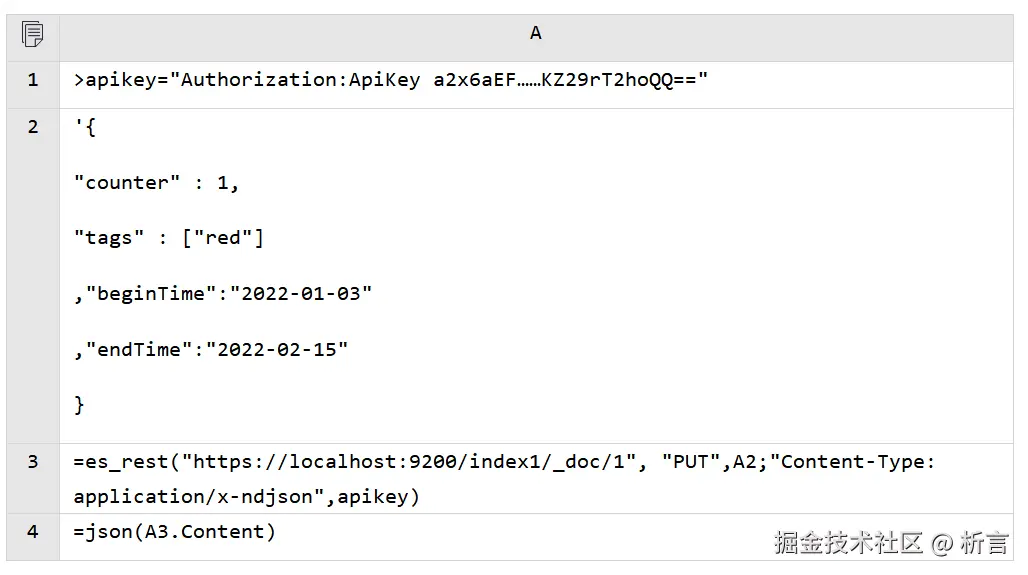Select row header 2
This screenshot has width=1028, height=575.
(33, 276)
